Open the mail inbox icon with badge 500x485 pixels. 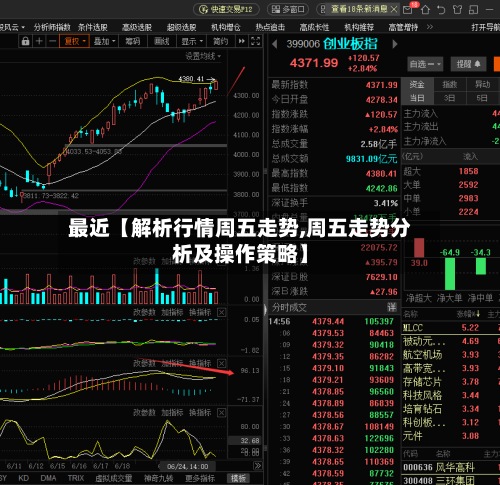[408, 10]
